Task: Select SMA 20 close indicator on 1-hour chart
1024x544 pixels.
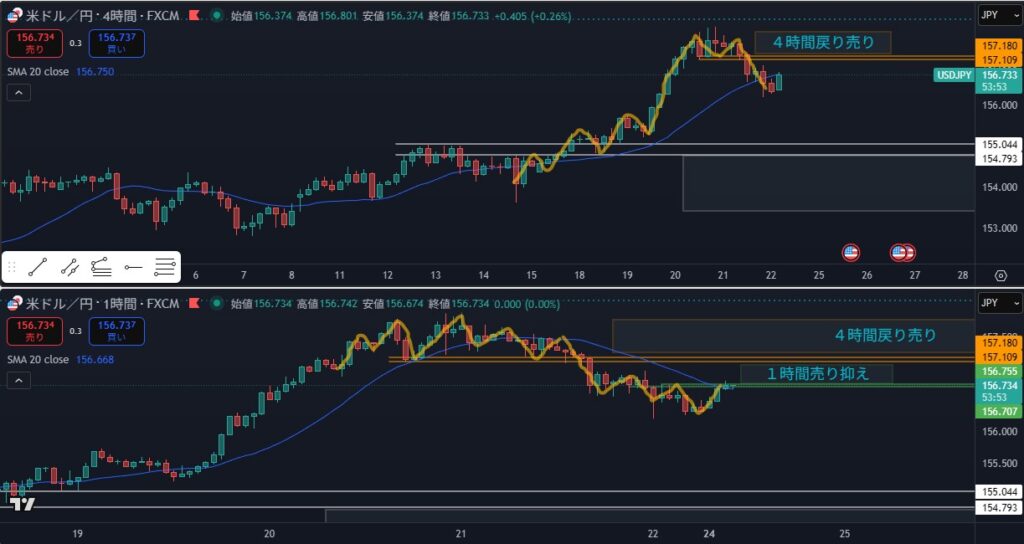Action: point(40,360)
